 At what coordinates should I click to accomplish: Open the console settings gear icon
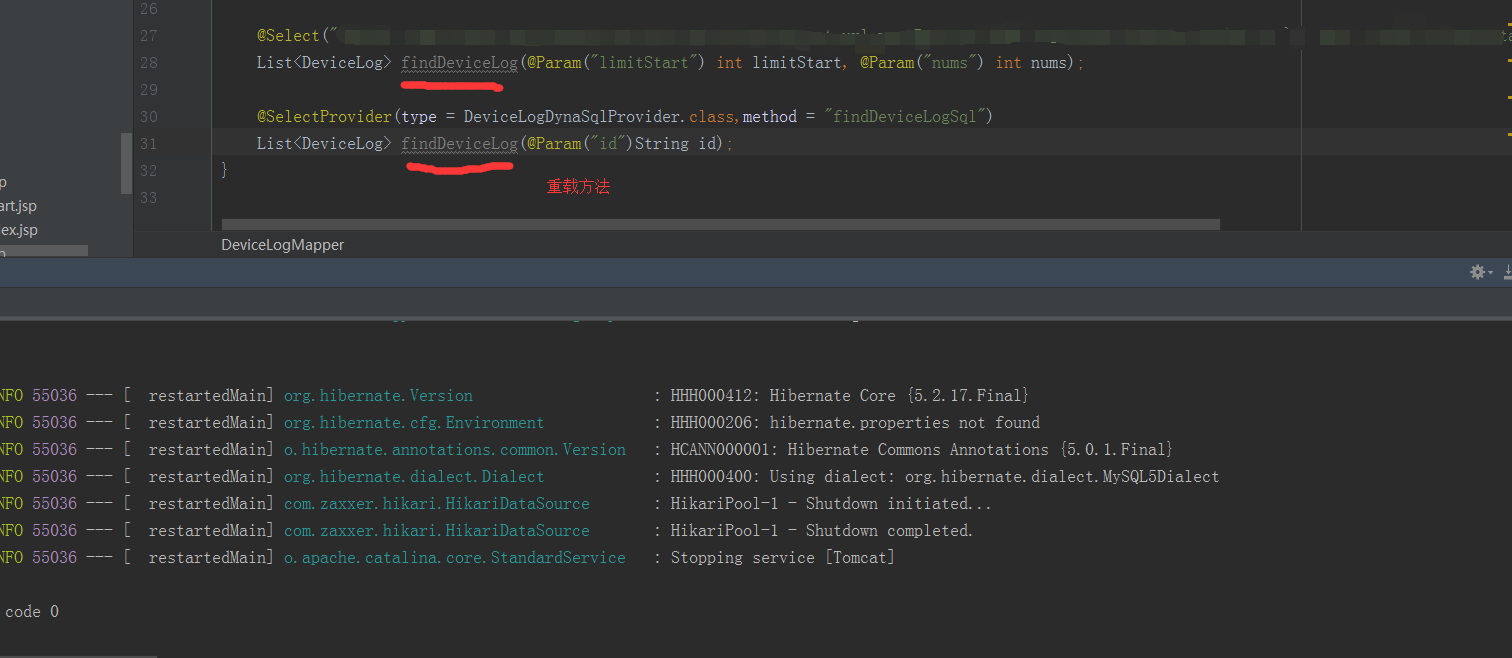tap(1476, 271)
